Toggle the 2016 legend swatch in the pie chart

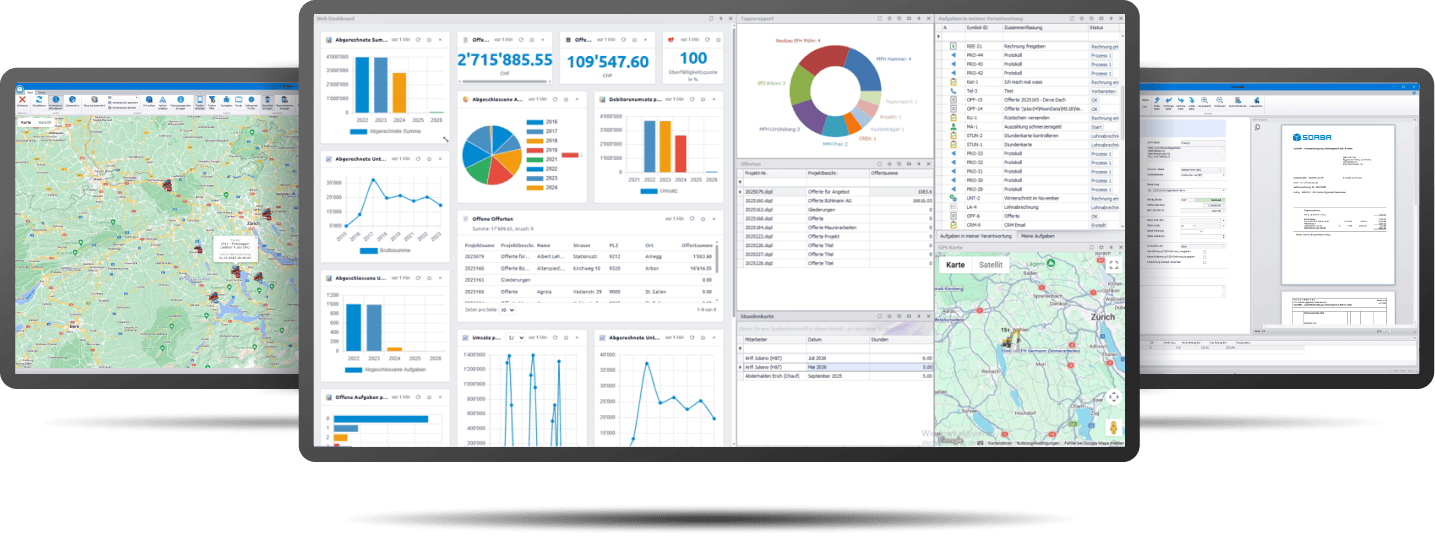tap(535, 122)
